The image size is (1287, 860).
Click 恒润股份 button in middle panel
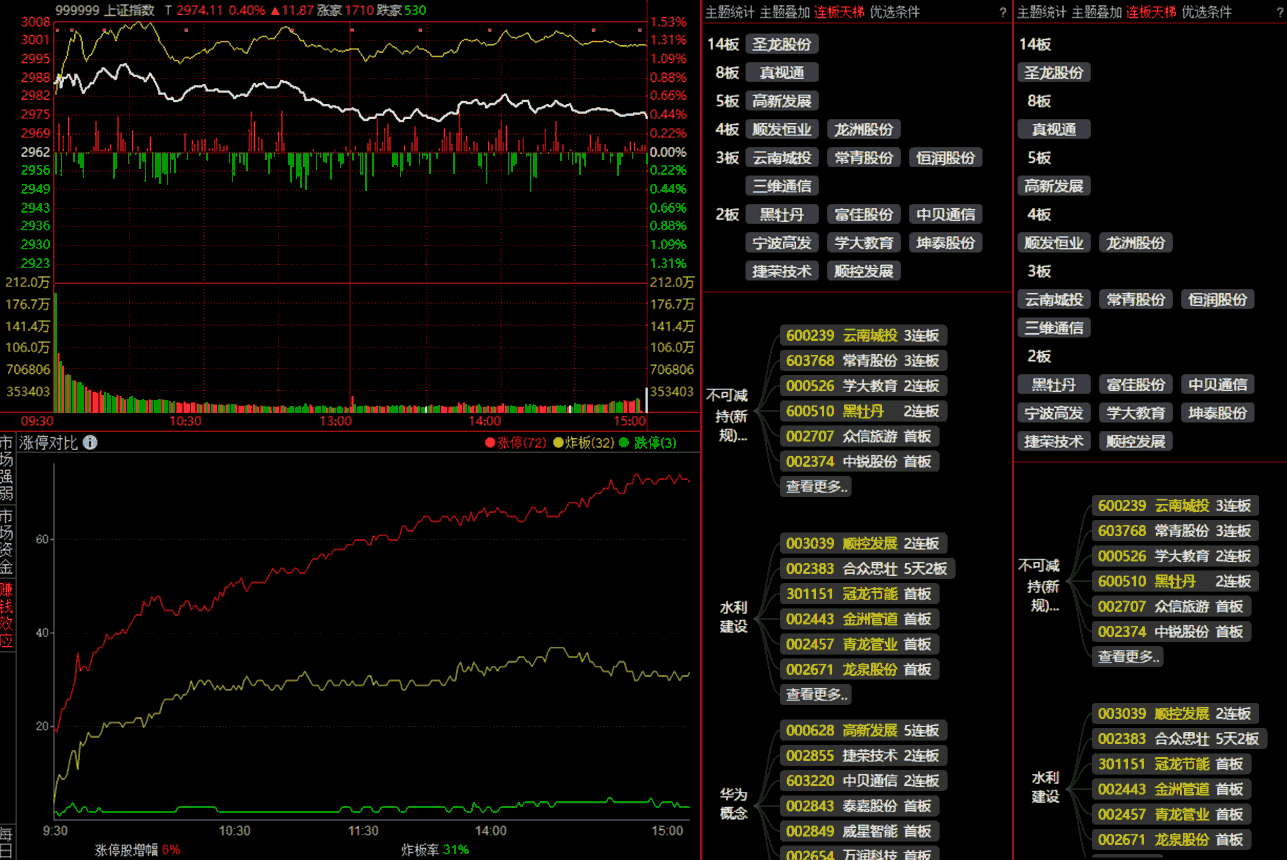tap(946, 157)
